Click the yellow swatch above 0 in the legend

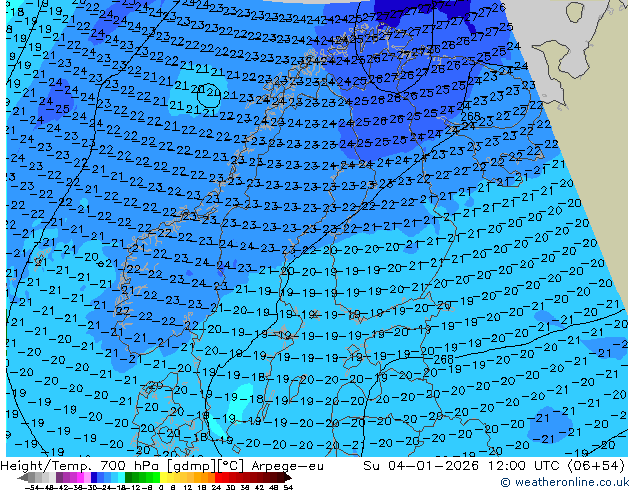click(x=163, y=478)
